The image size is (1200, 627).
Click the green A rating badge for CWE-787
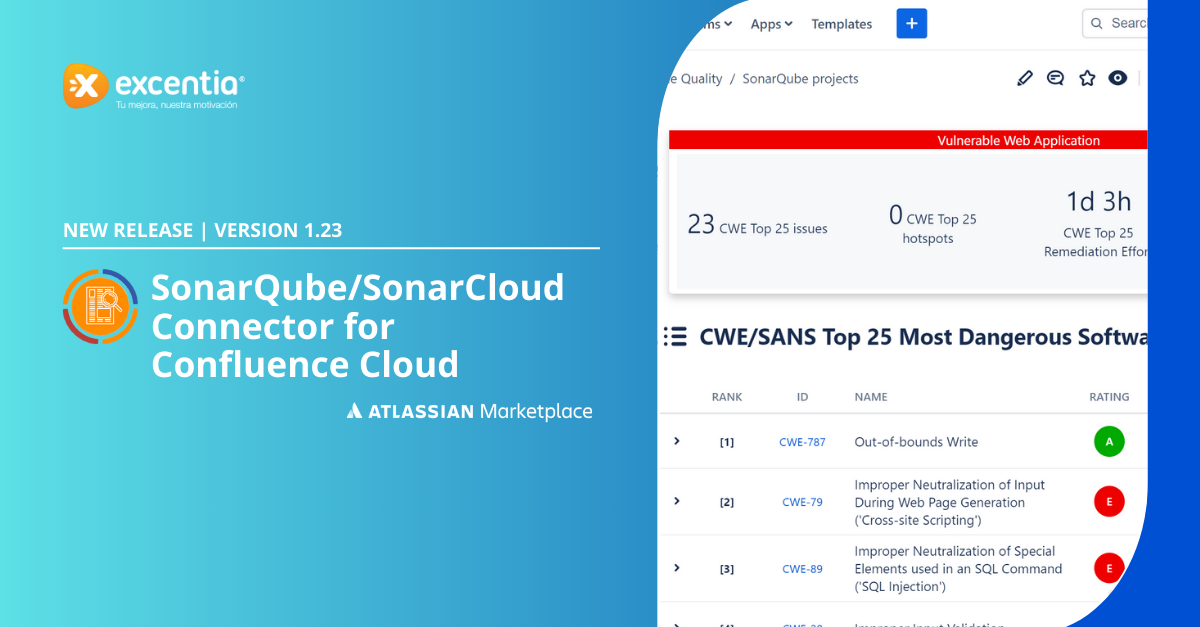pyautogui.click(x=1109, y=441)
